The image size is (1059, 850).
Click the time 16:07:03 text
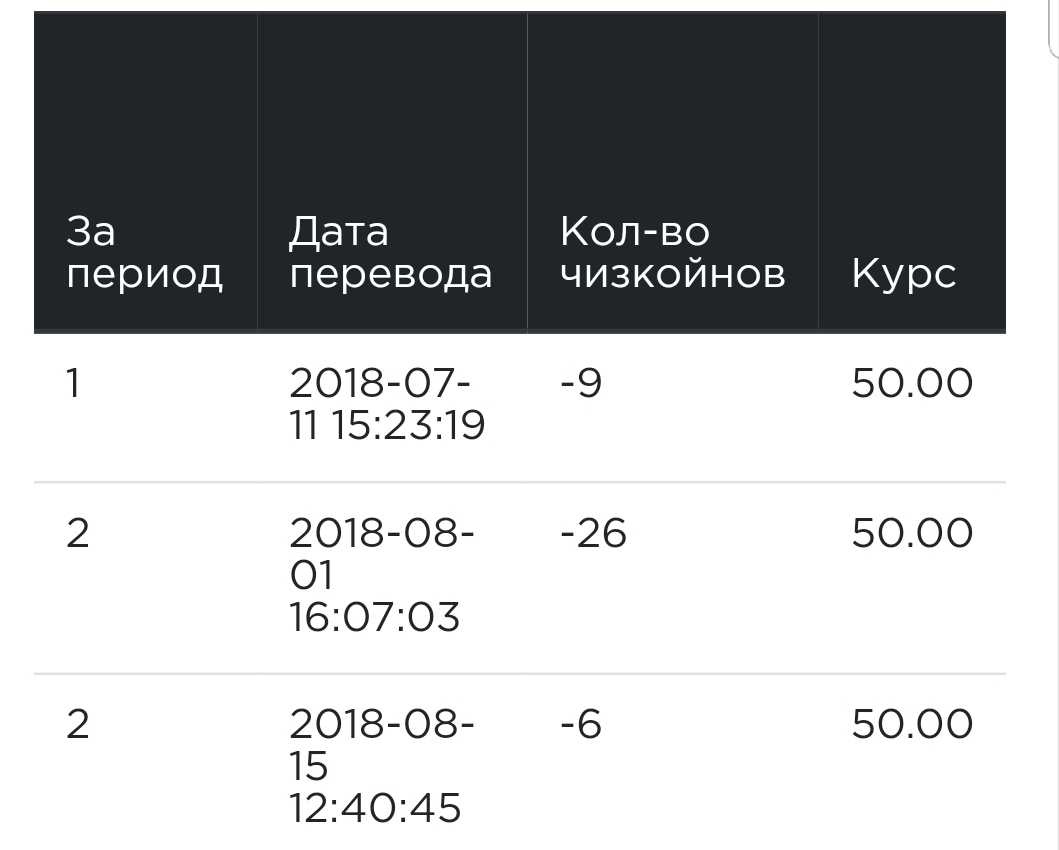click(x=374, y=617)
